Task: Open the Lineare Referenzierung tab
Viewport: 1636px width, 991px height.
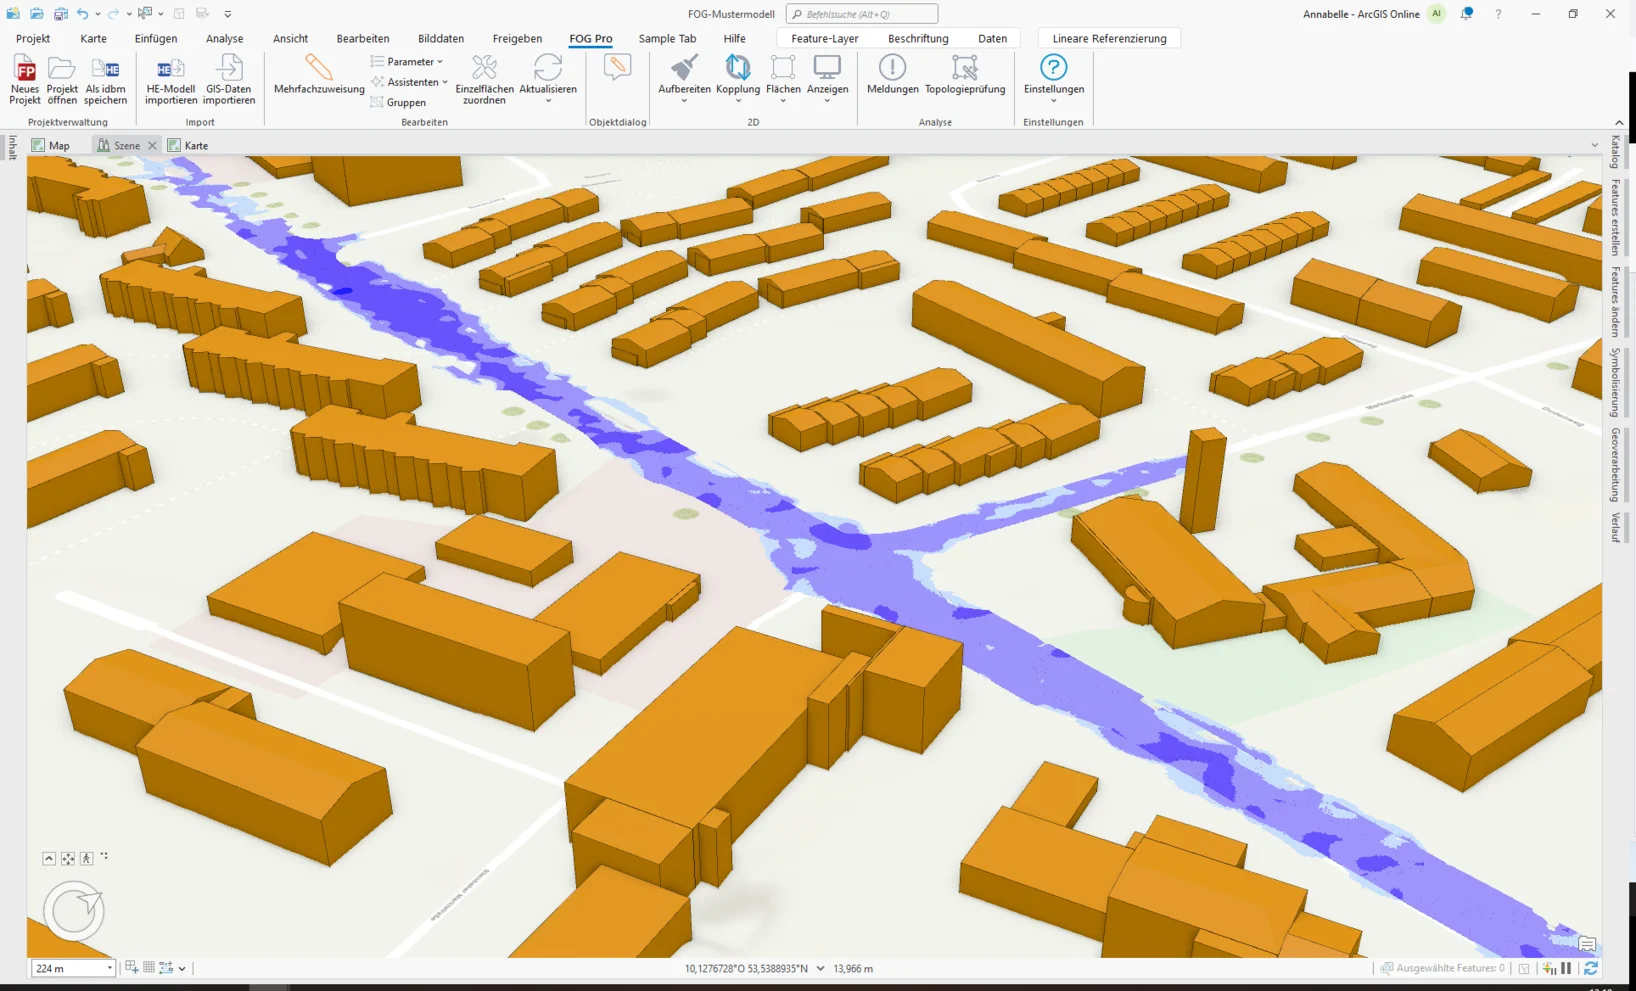Action: click(1109, 38)
